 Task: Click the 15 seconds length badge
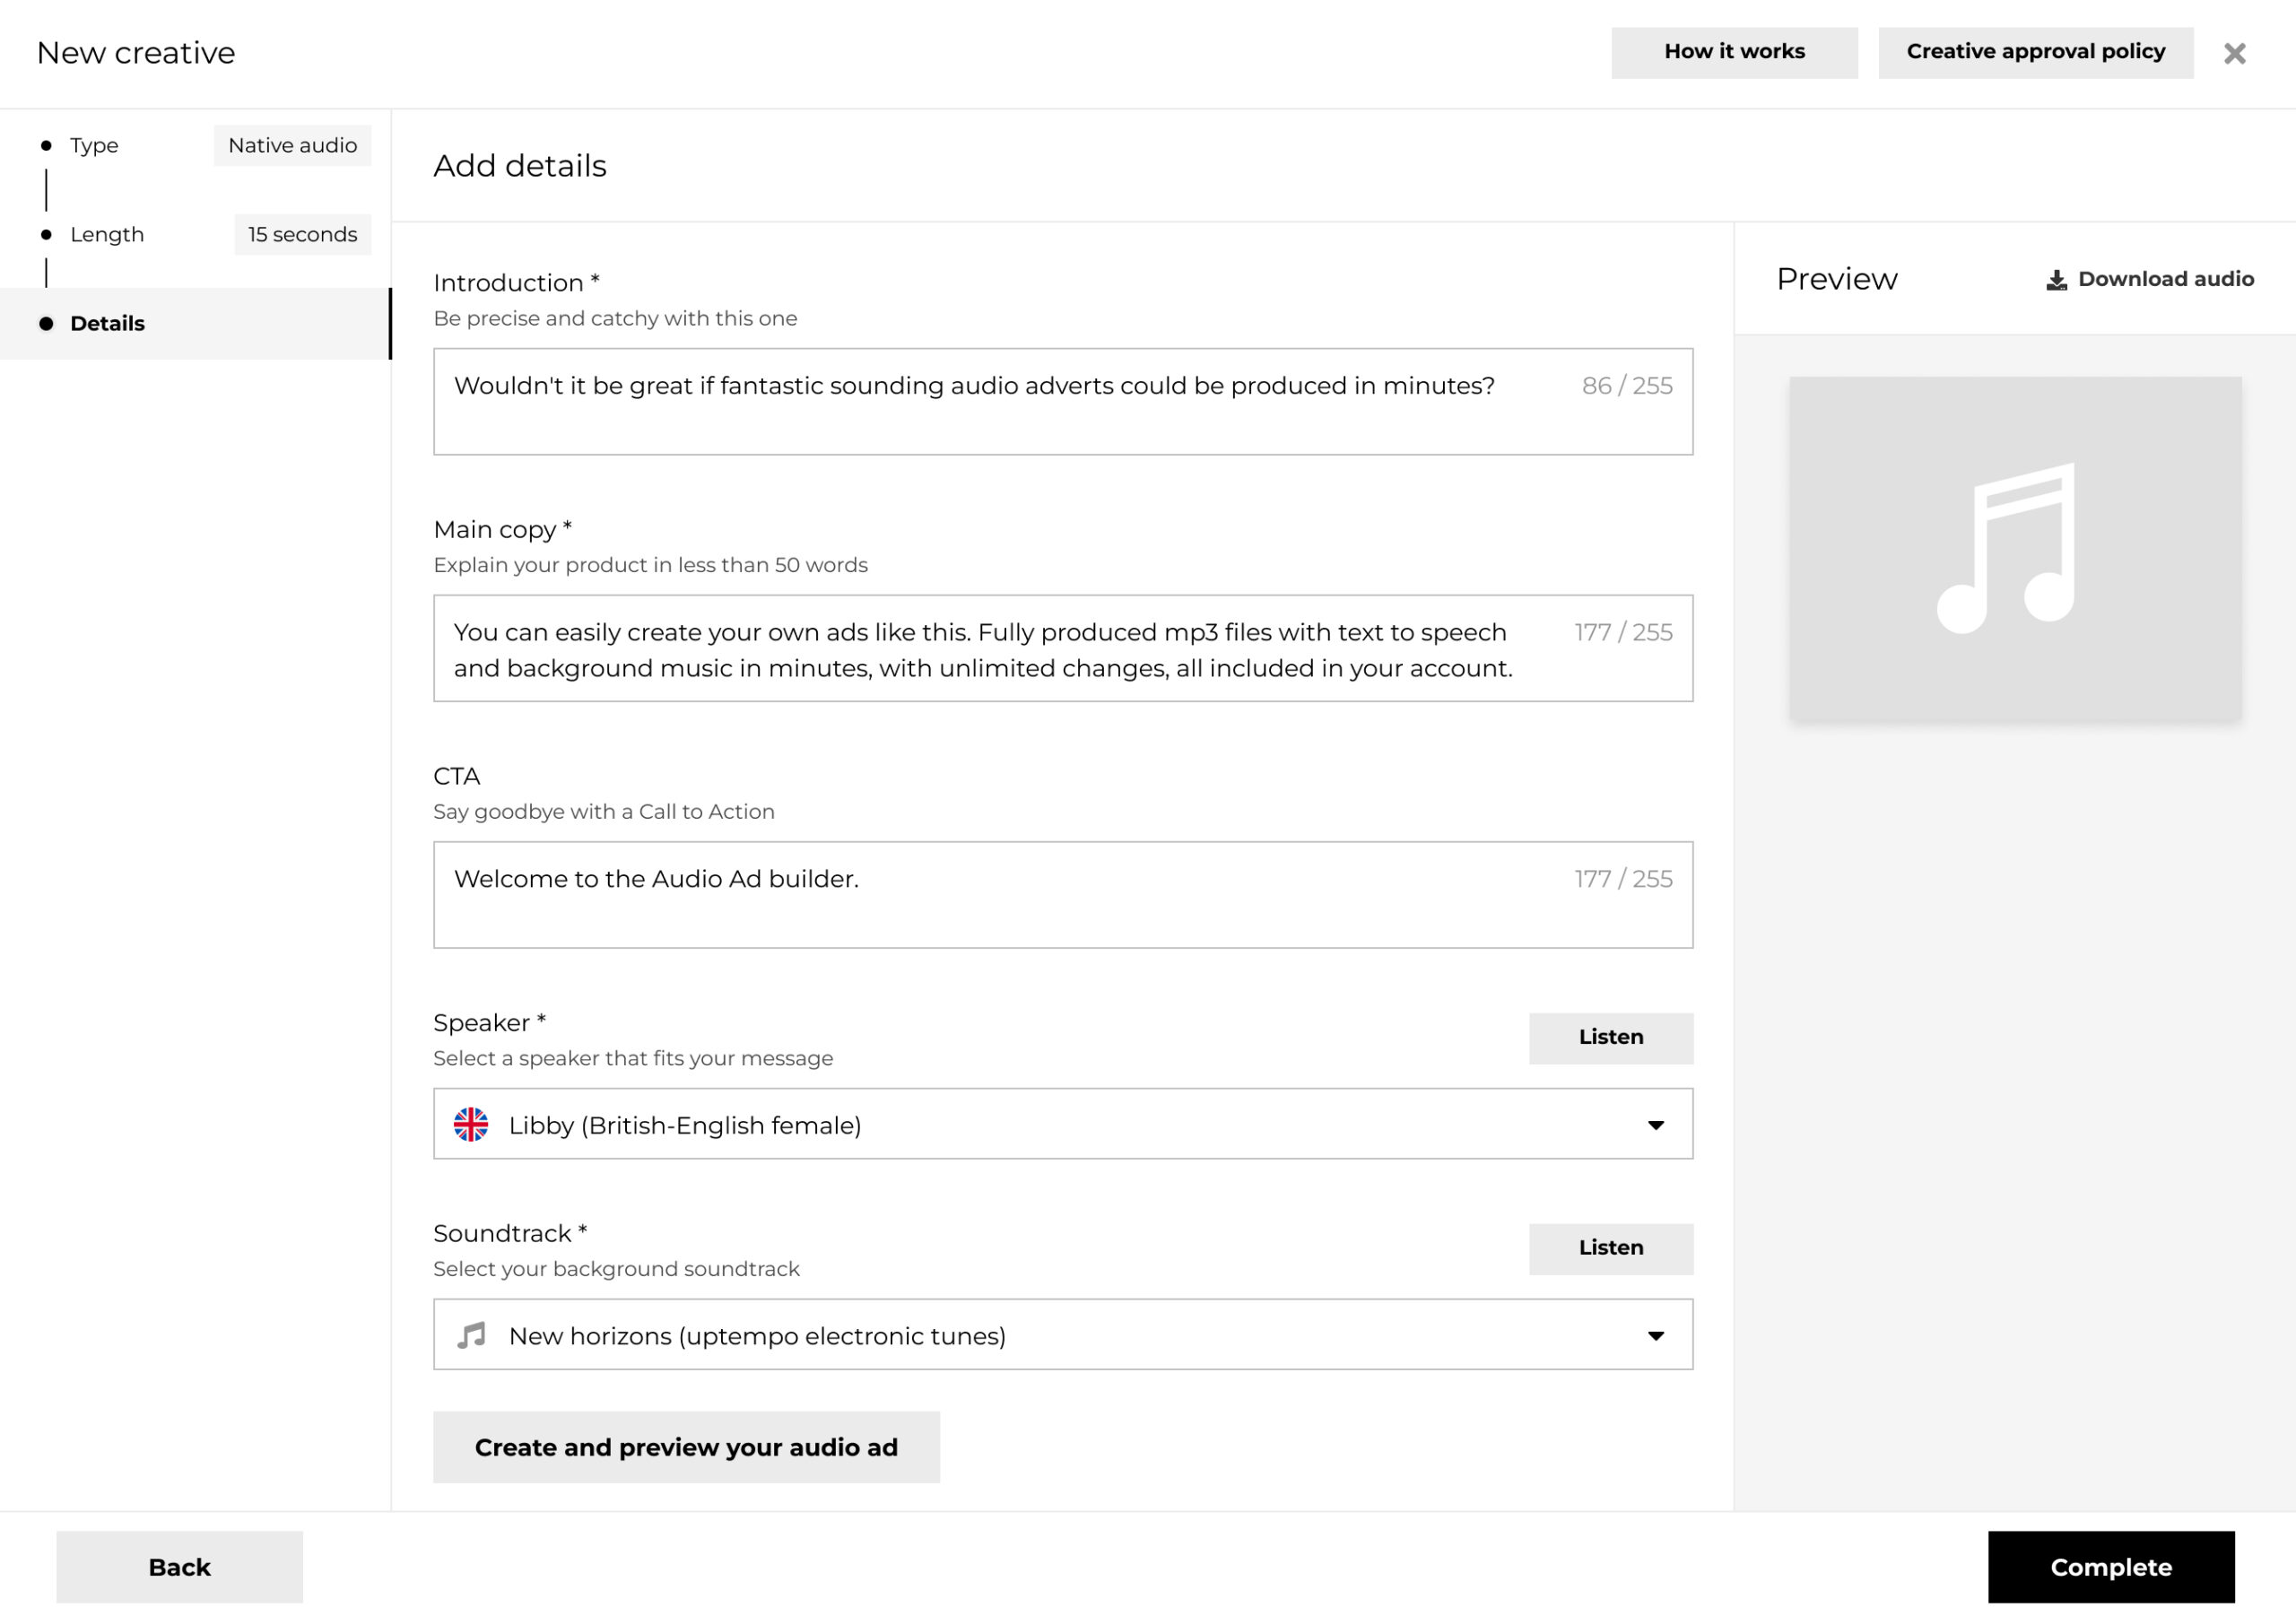tap(302, 235)
